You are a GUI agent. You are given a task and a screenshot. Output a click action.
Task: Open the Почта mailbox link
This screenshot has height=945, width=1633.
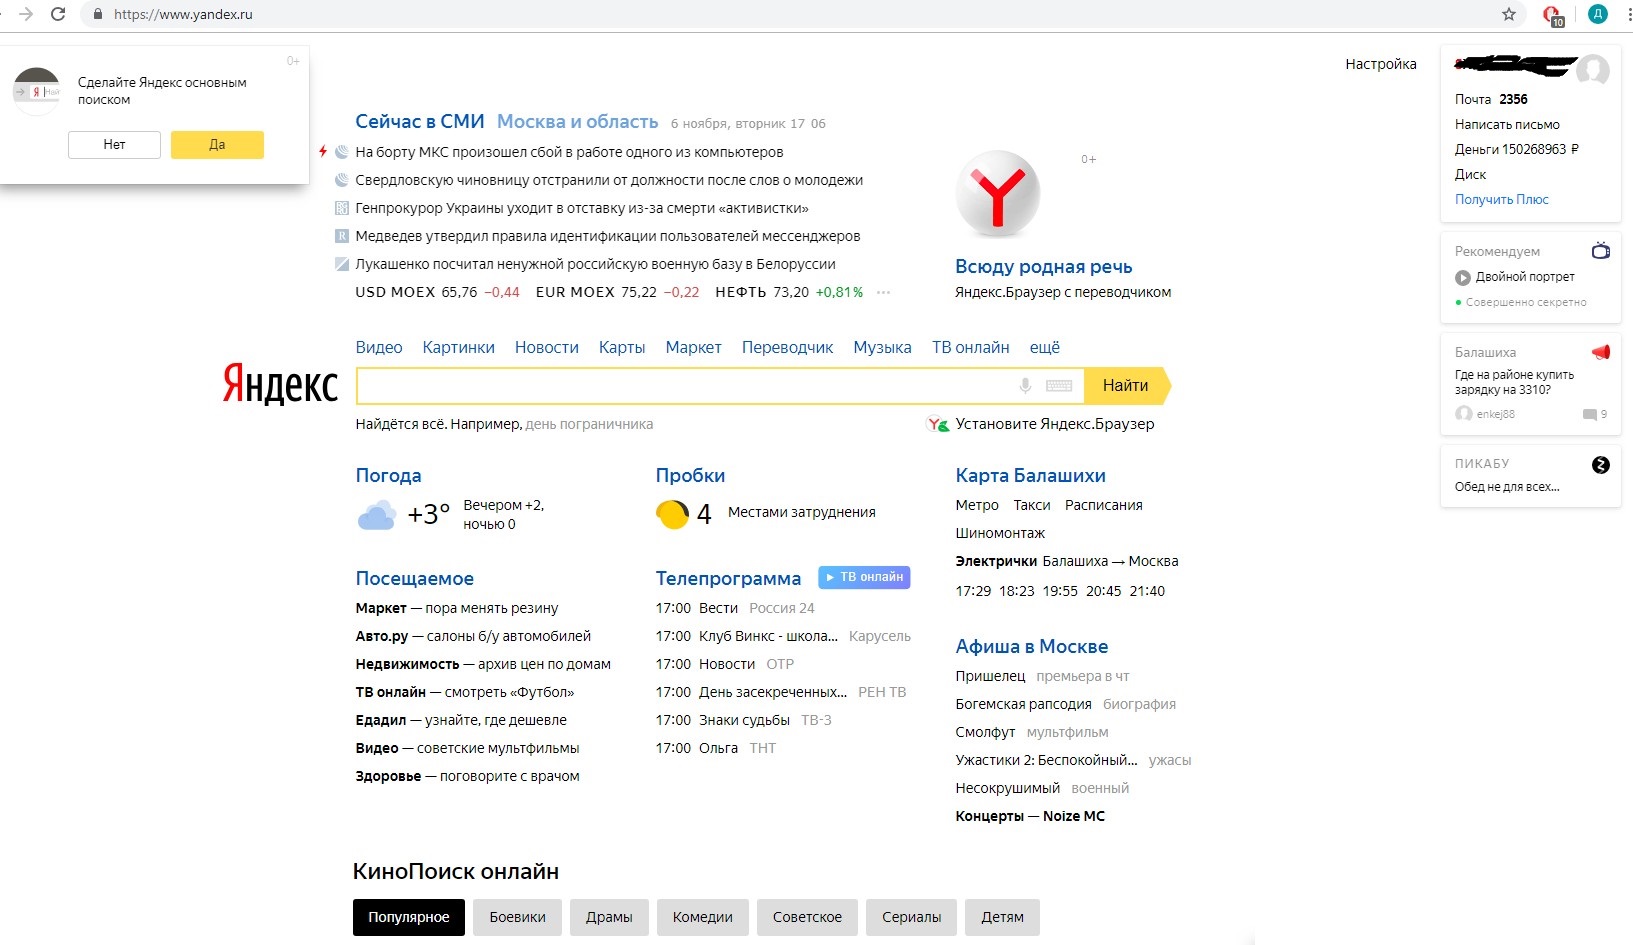click(x=1473, y=99)
